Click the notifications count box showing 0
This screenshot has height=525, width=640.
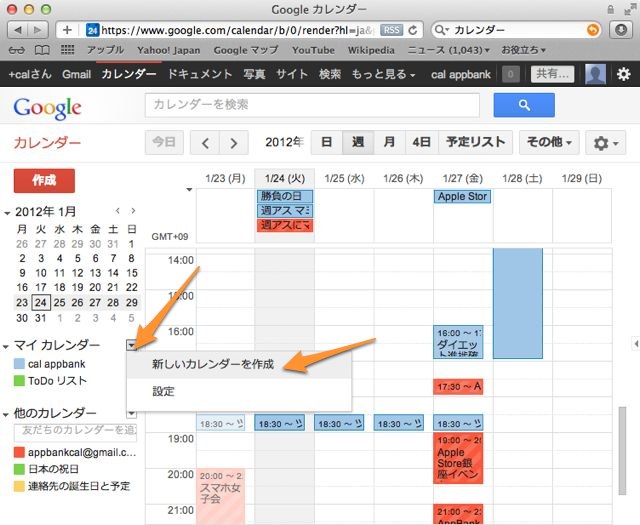coord(510,74)
